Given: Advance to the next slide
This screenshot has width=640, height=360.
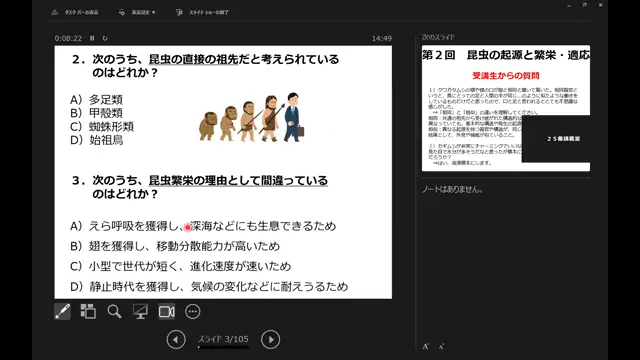Looking at the screenshot, I should tap(271, 339).
